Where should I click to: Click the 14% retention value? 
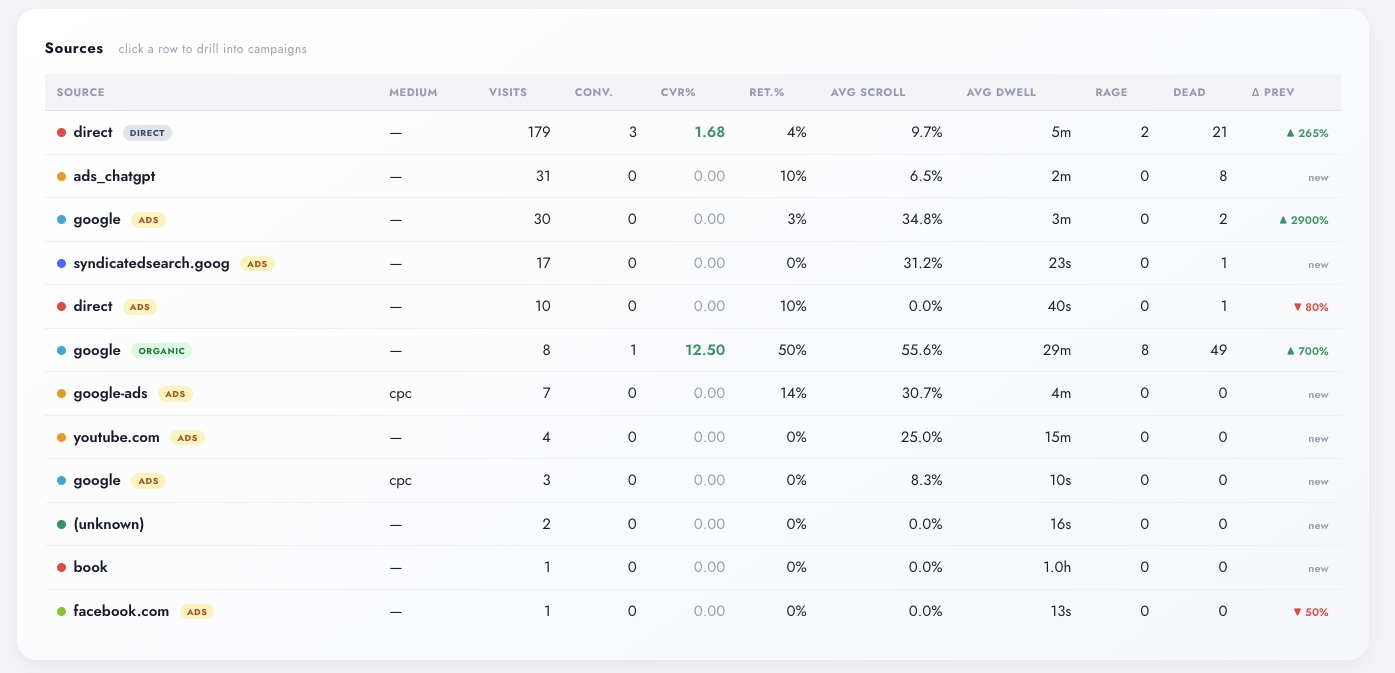[x=793, y=393]
